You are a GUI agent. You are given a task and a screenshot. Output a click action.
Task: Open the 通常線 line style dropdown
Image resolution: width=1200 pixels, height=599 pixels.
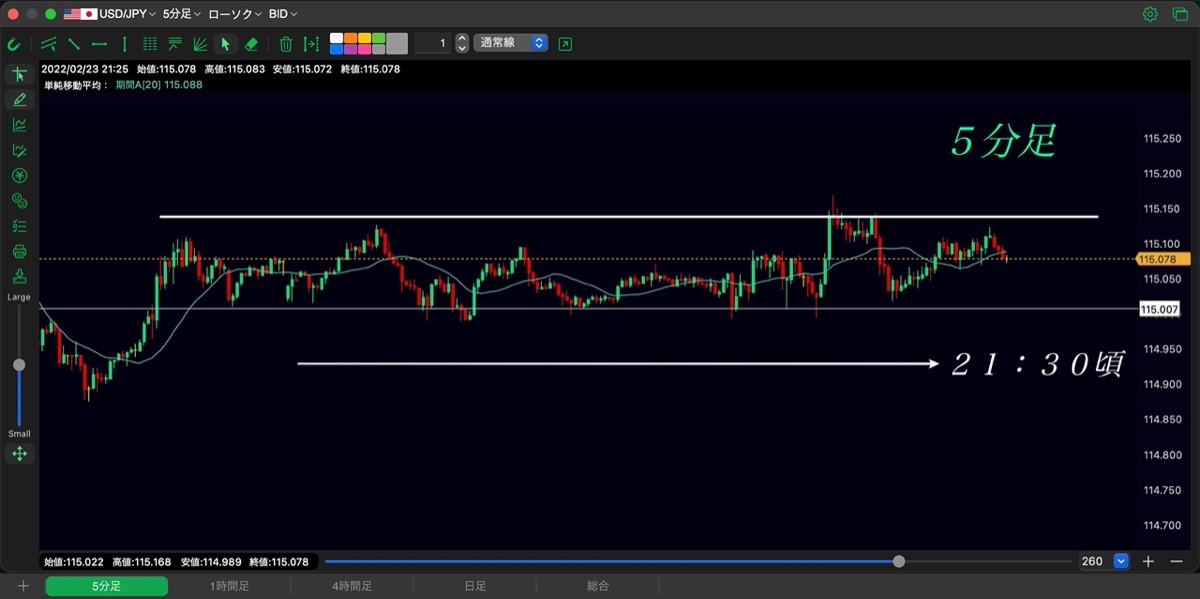tap(511, 43)
